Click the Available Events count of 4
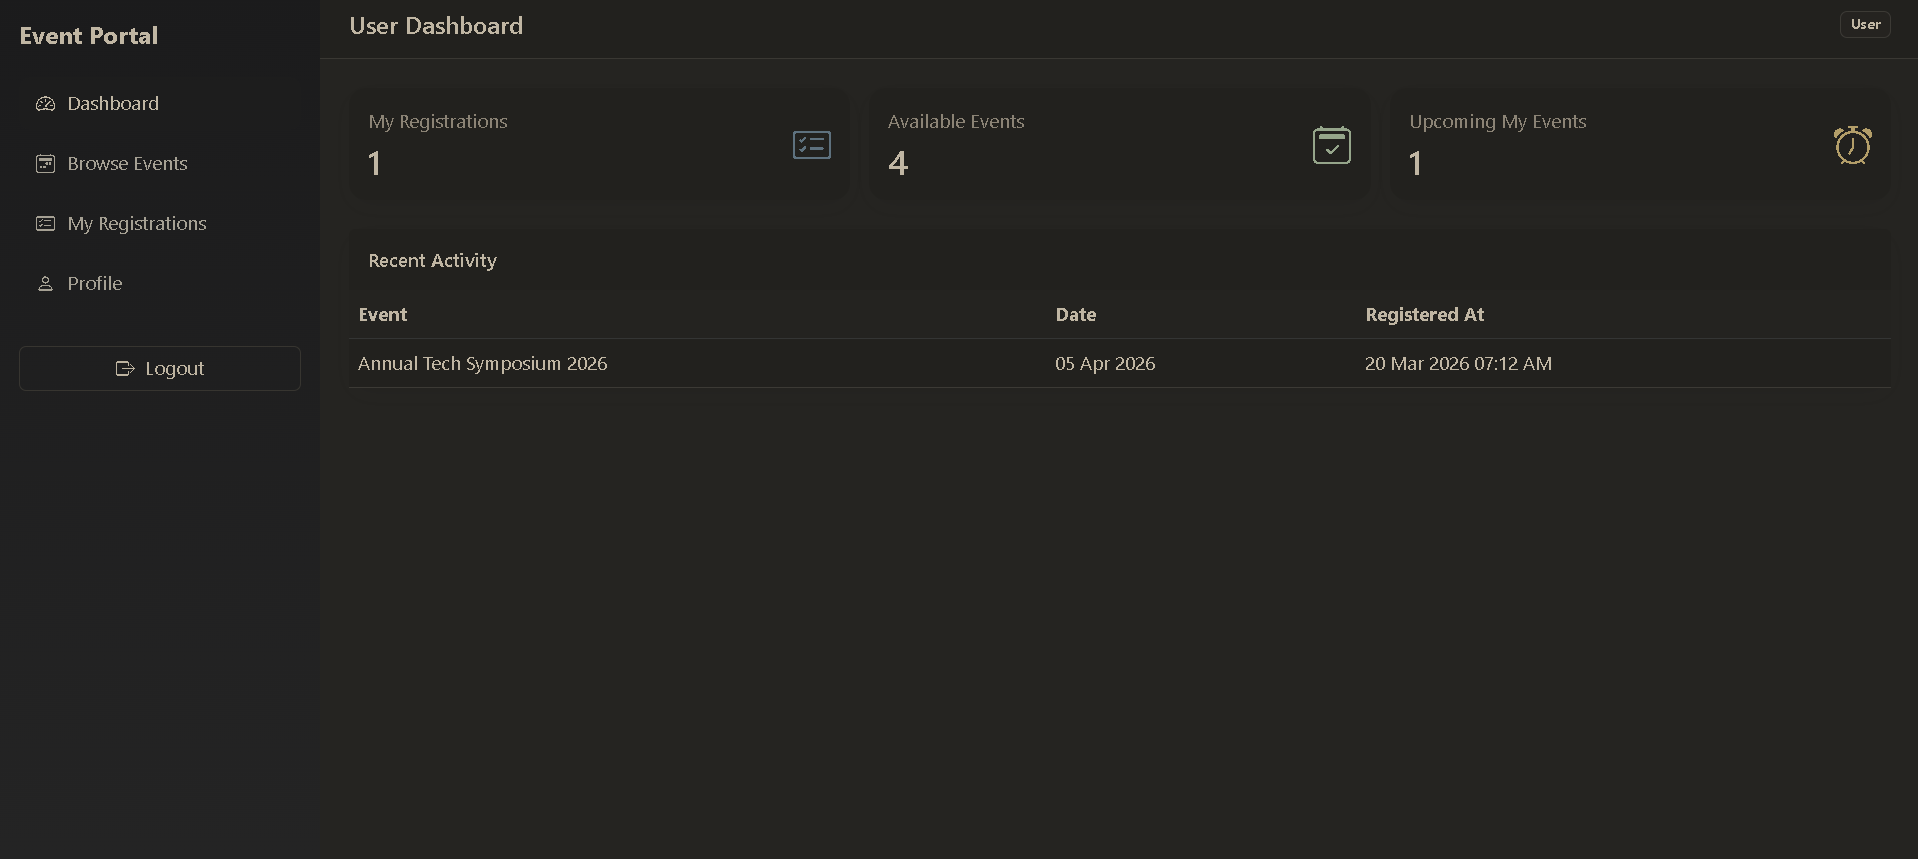The width and height of the screenshot is (1918, 859). point(898,163)
